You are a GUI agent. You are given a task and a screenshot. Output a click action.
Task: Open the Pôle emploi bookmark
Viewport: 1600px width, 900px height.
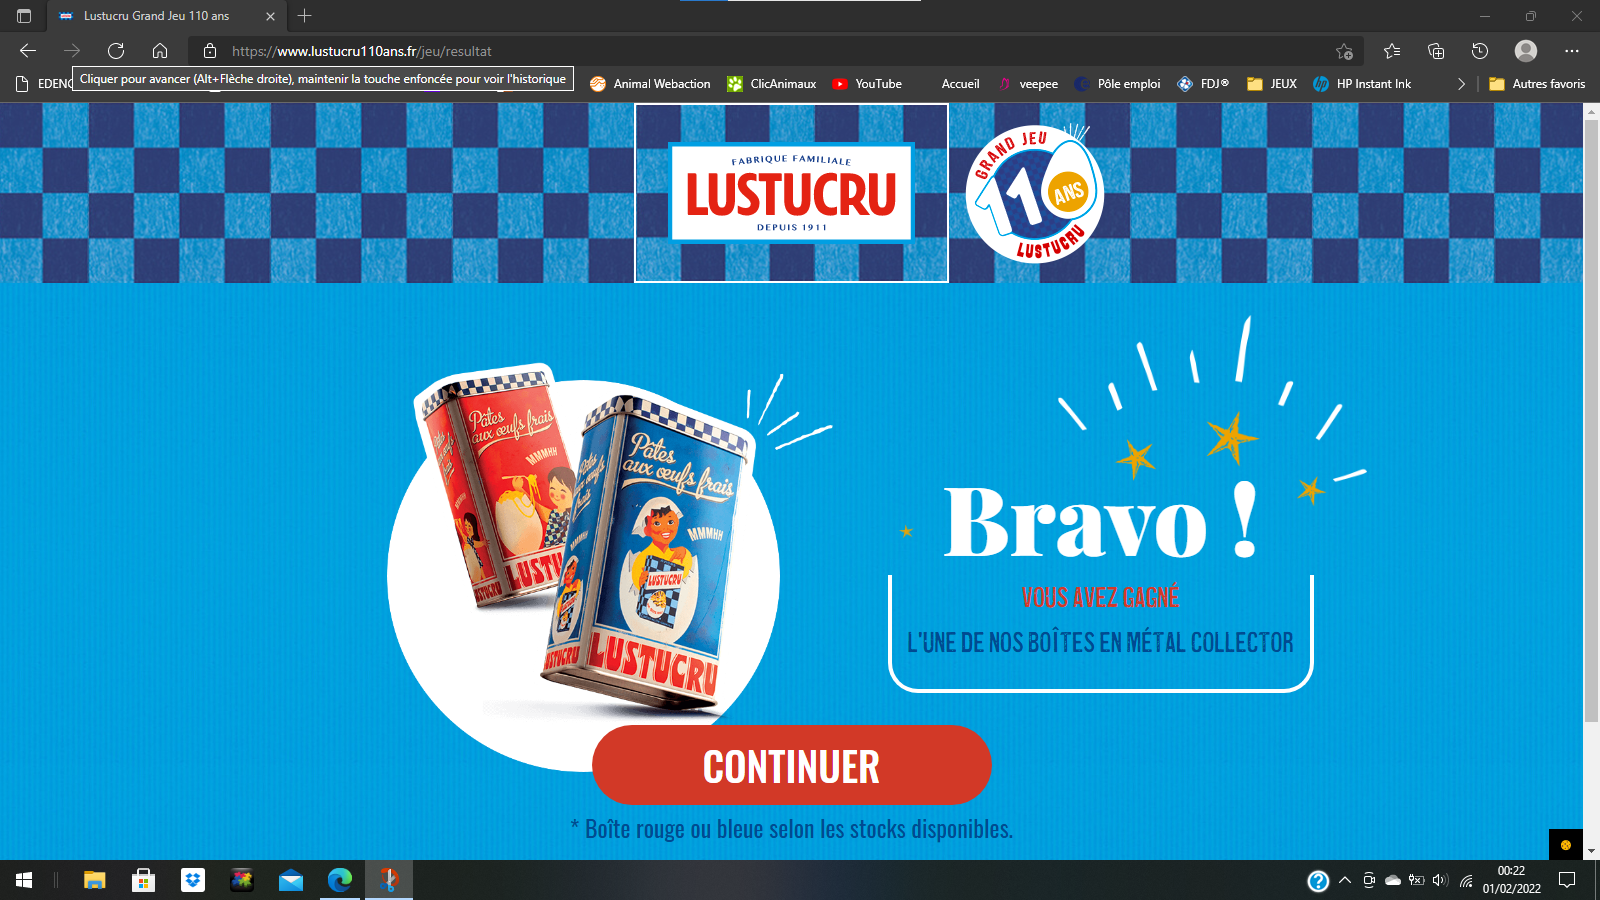[x=1117, y=84]
